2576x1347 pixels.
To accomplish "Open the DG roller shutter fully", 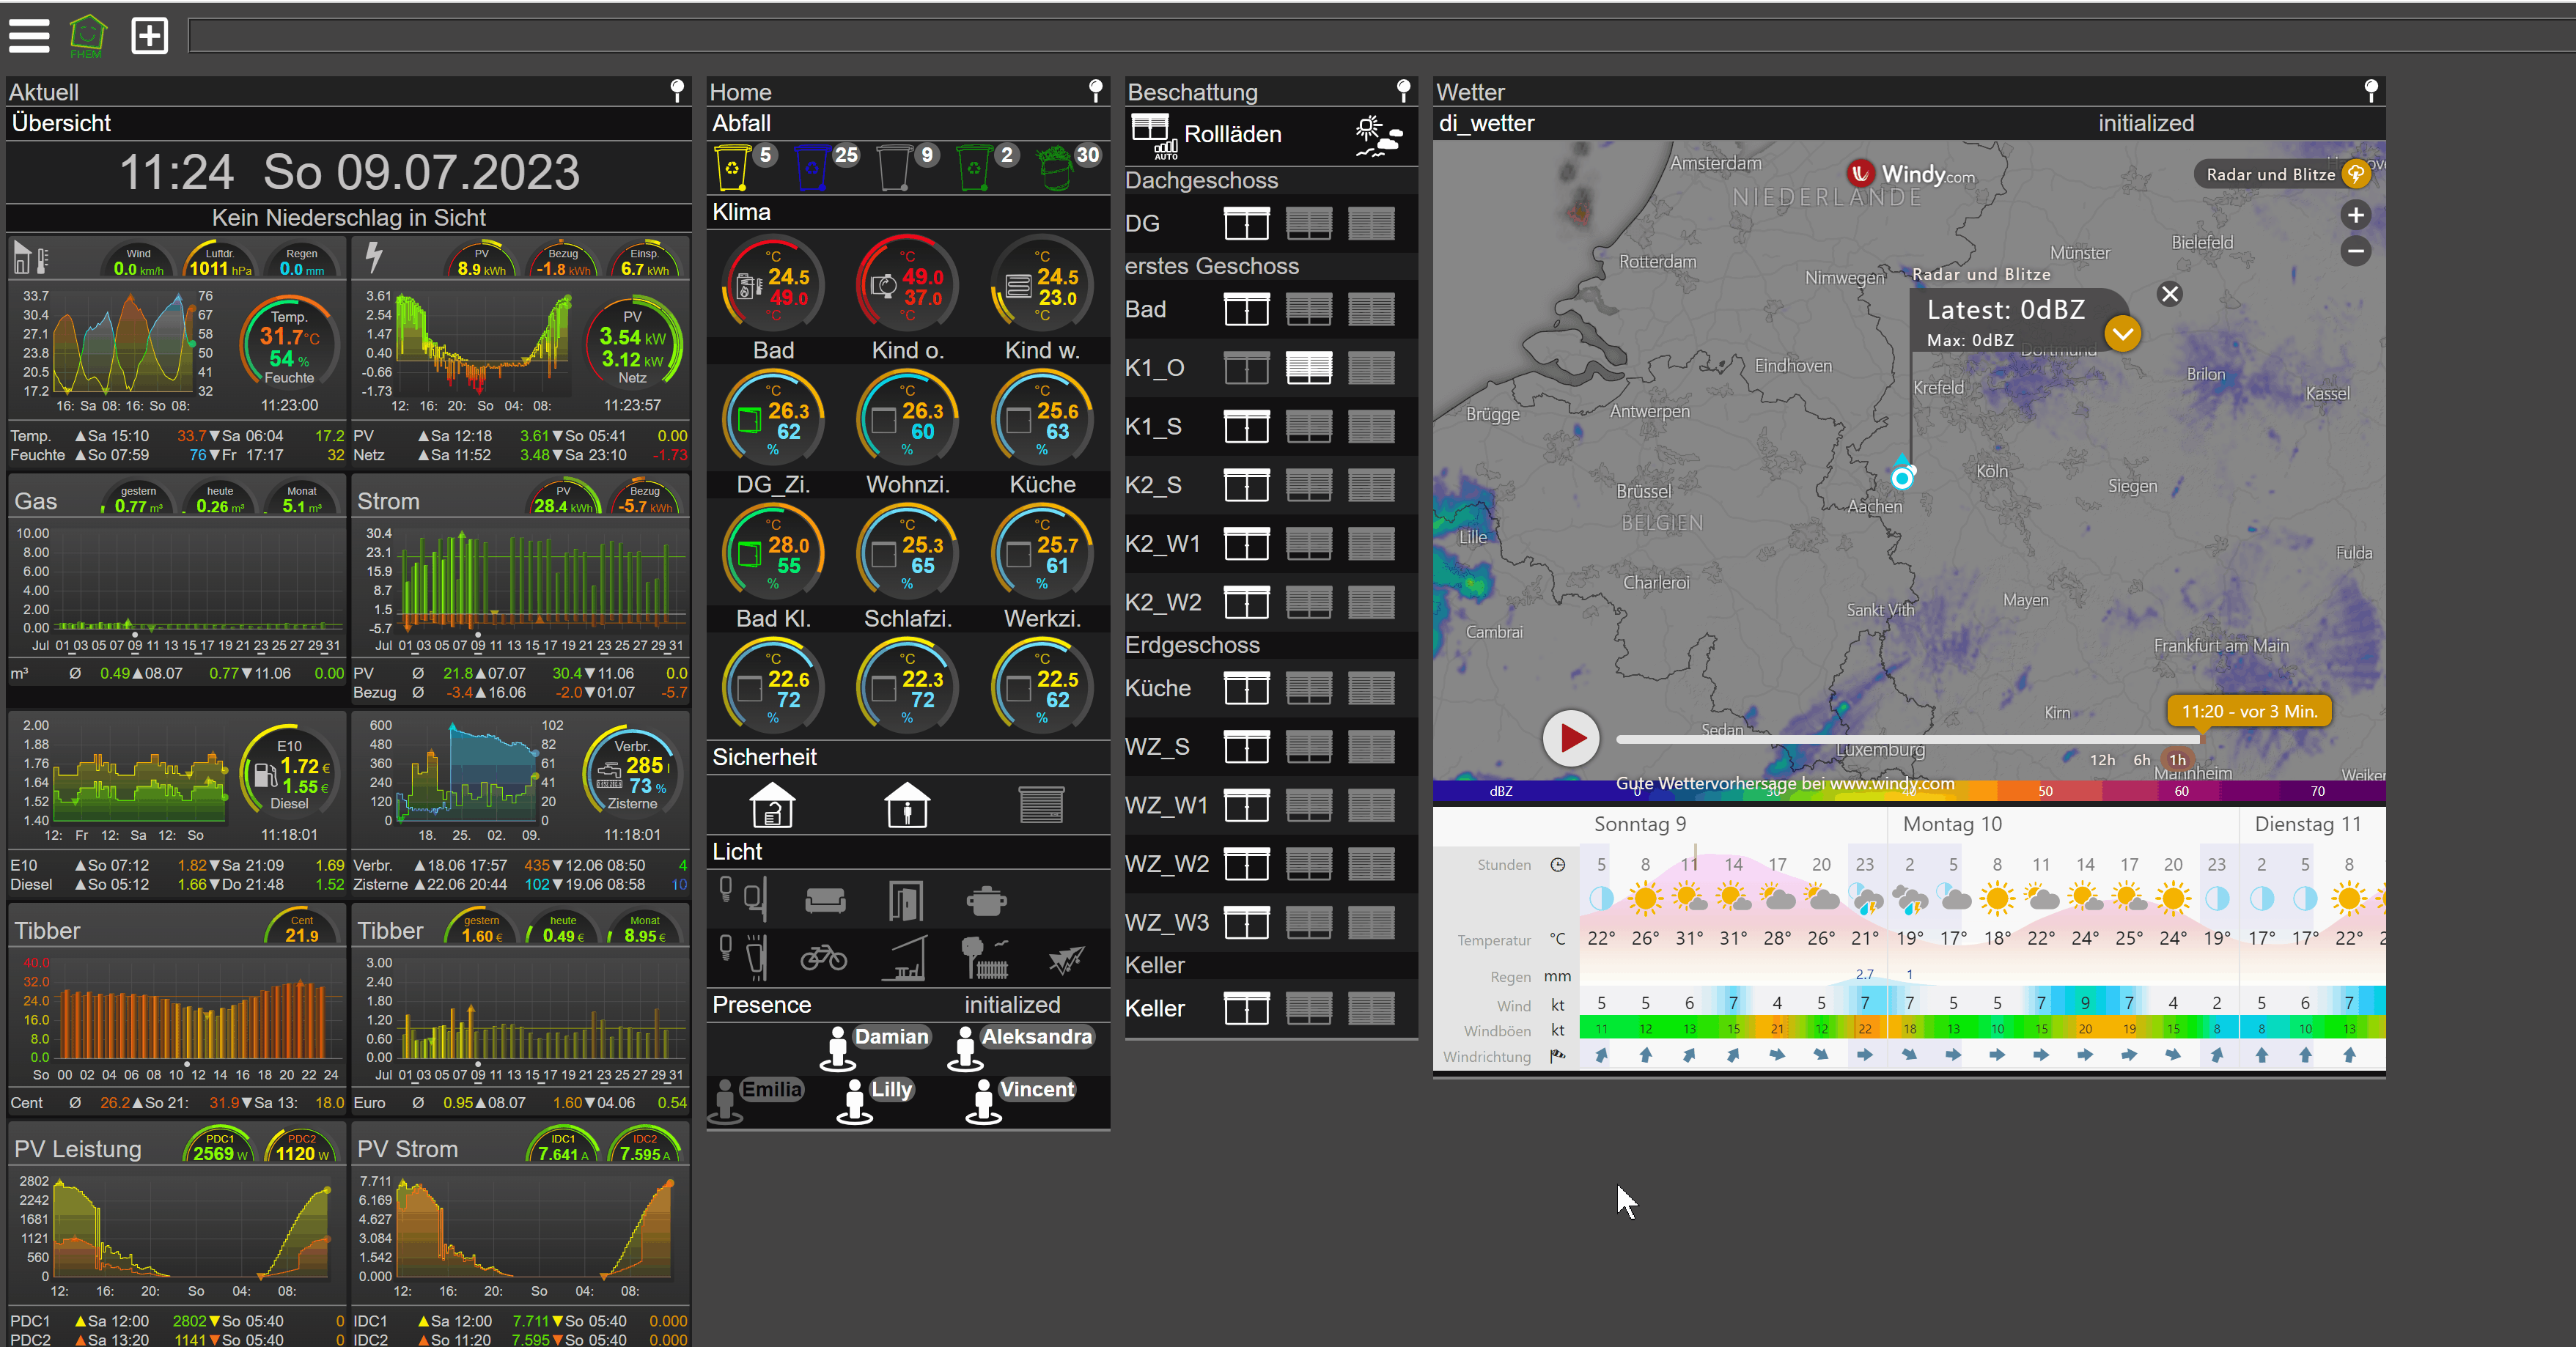I will pos(1246,223).
